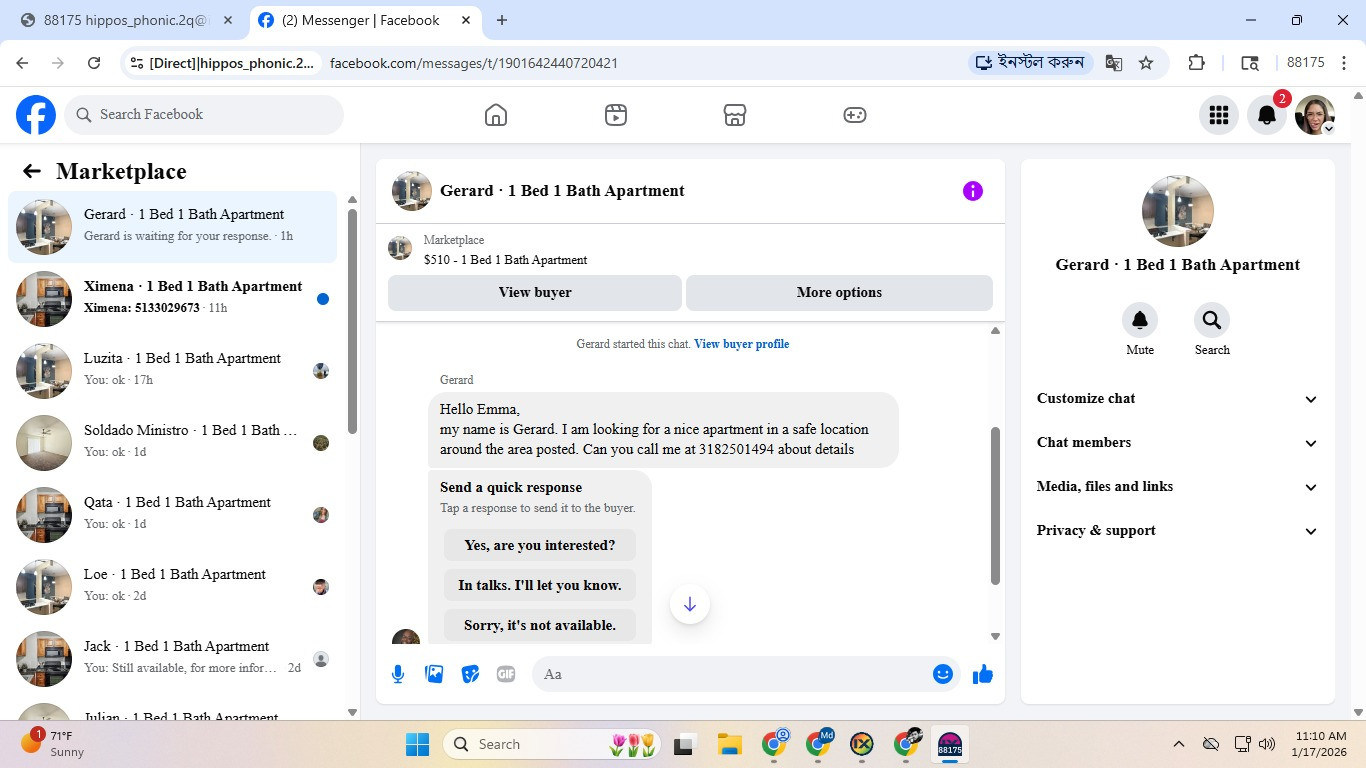
Task: Open Gerard's large profile thumbnail
Action: (1178, 211)
